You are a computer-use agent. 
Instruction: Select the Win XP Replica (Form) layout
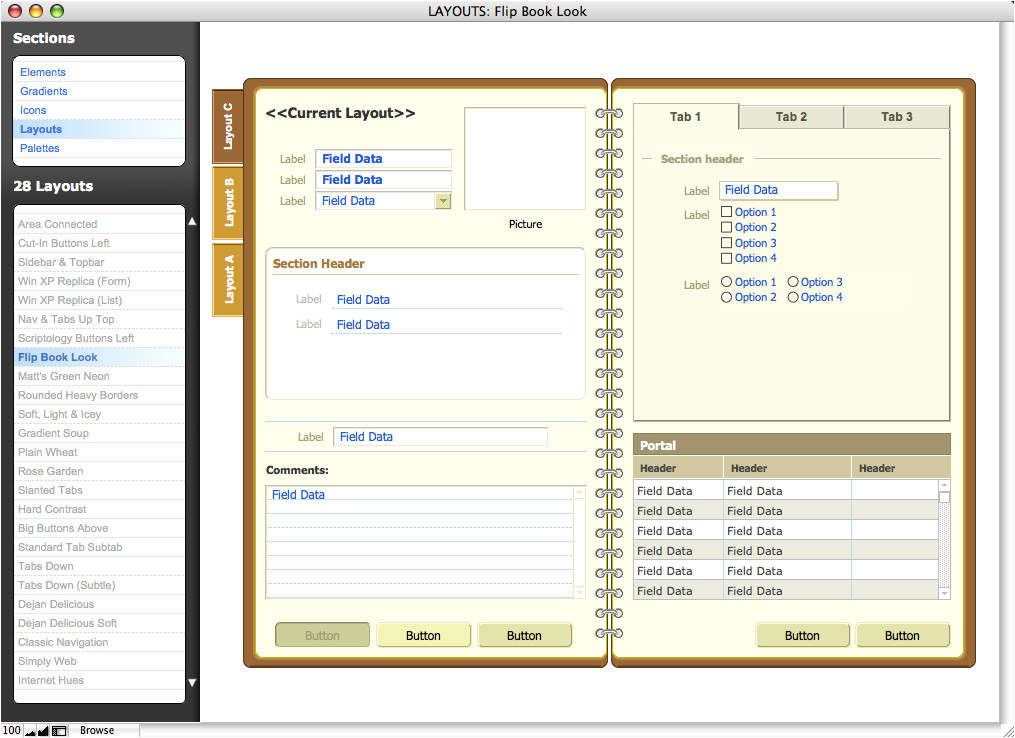click(99, 281)
